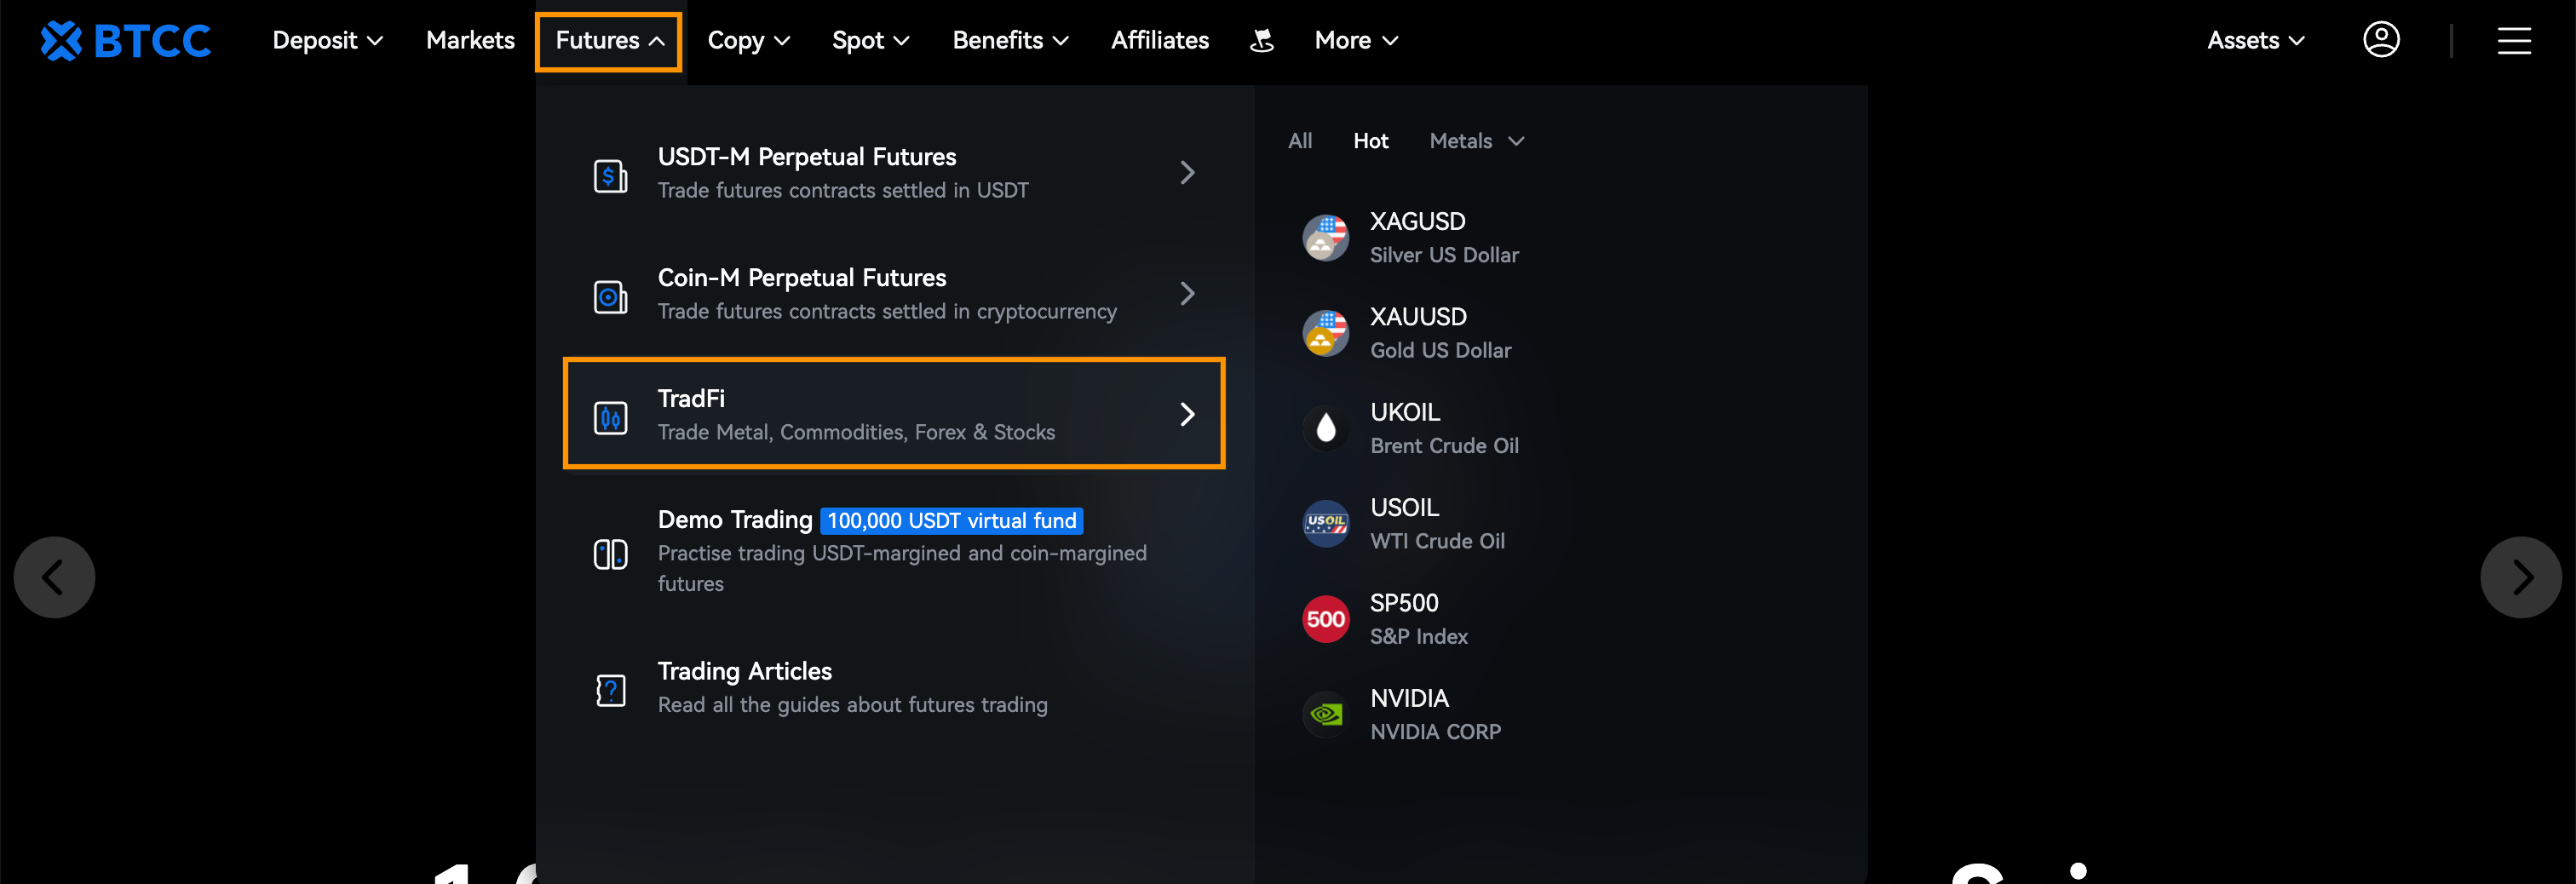Open the Deposit dropdown menu
Image resolution: width=2576 pixels, height=884 pixels.
click(x=327, y=41)
